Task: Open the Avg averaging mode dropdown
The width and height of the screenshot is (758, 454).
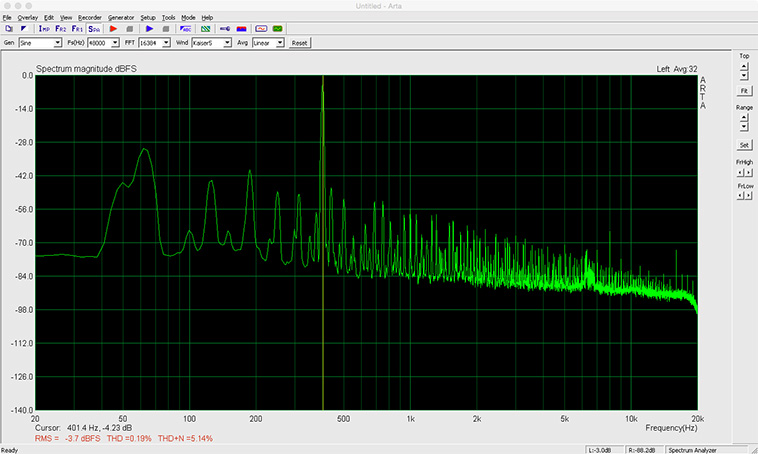Action: point(268,43)
